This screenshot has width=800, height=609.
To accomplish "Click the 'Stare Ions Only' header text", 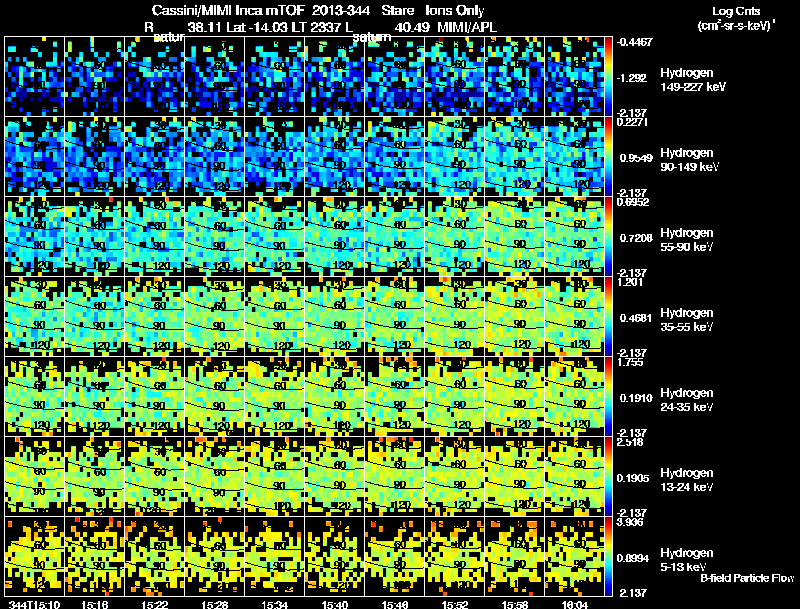I will (433, 10).
